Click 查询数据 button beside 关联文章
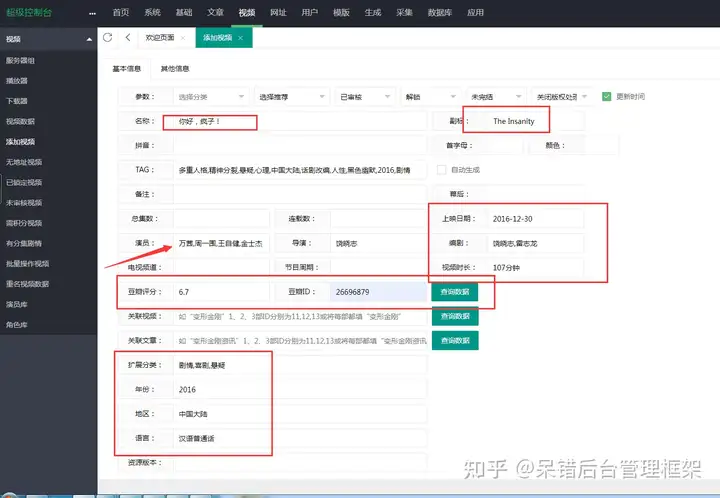 (455, 341)
